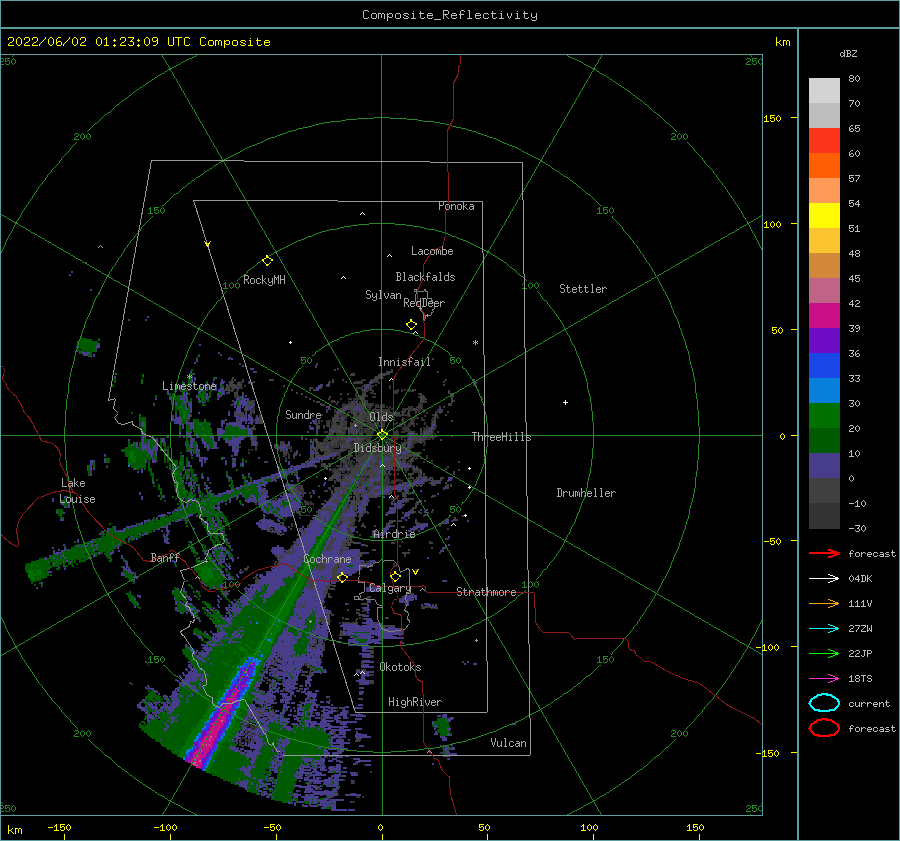
Task: Click the white 04DK arrow legend icon
Action: tap(824, 579)
